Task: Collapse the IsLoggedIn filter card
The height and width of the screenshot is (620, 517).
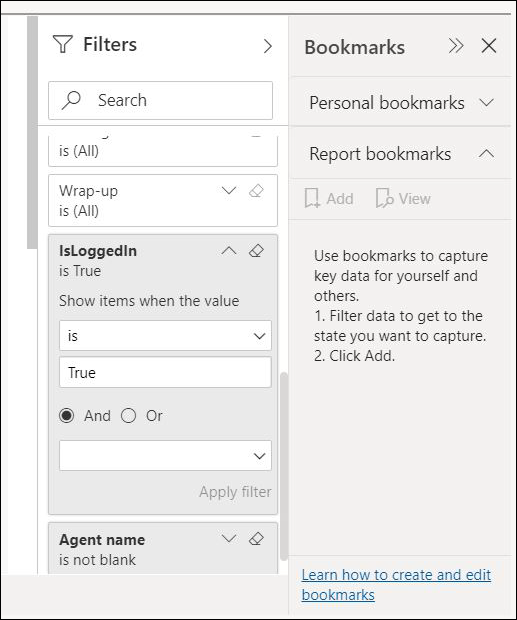Action: (229, 251)
